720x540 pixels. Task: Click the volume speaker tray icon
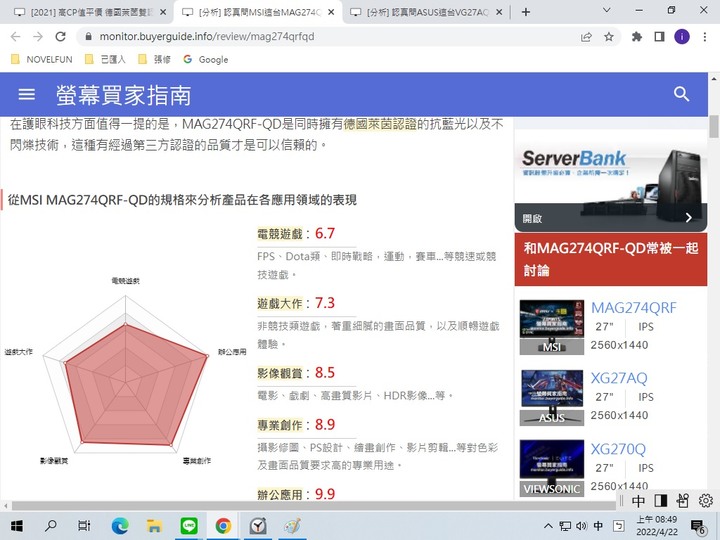coord(581,526)
